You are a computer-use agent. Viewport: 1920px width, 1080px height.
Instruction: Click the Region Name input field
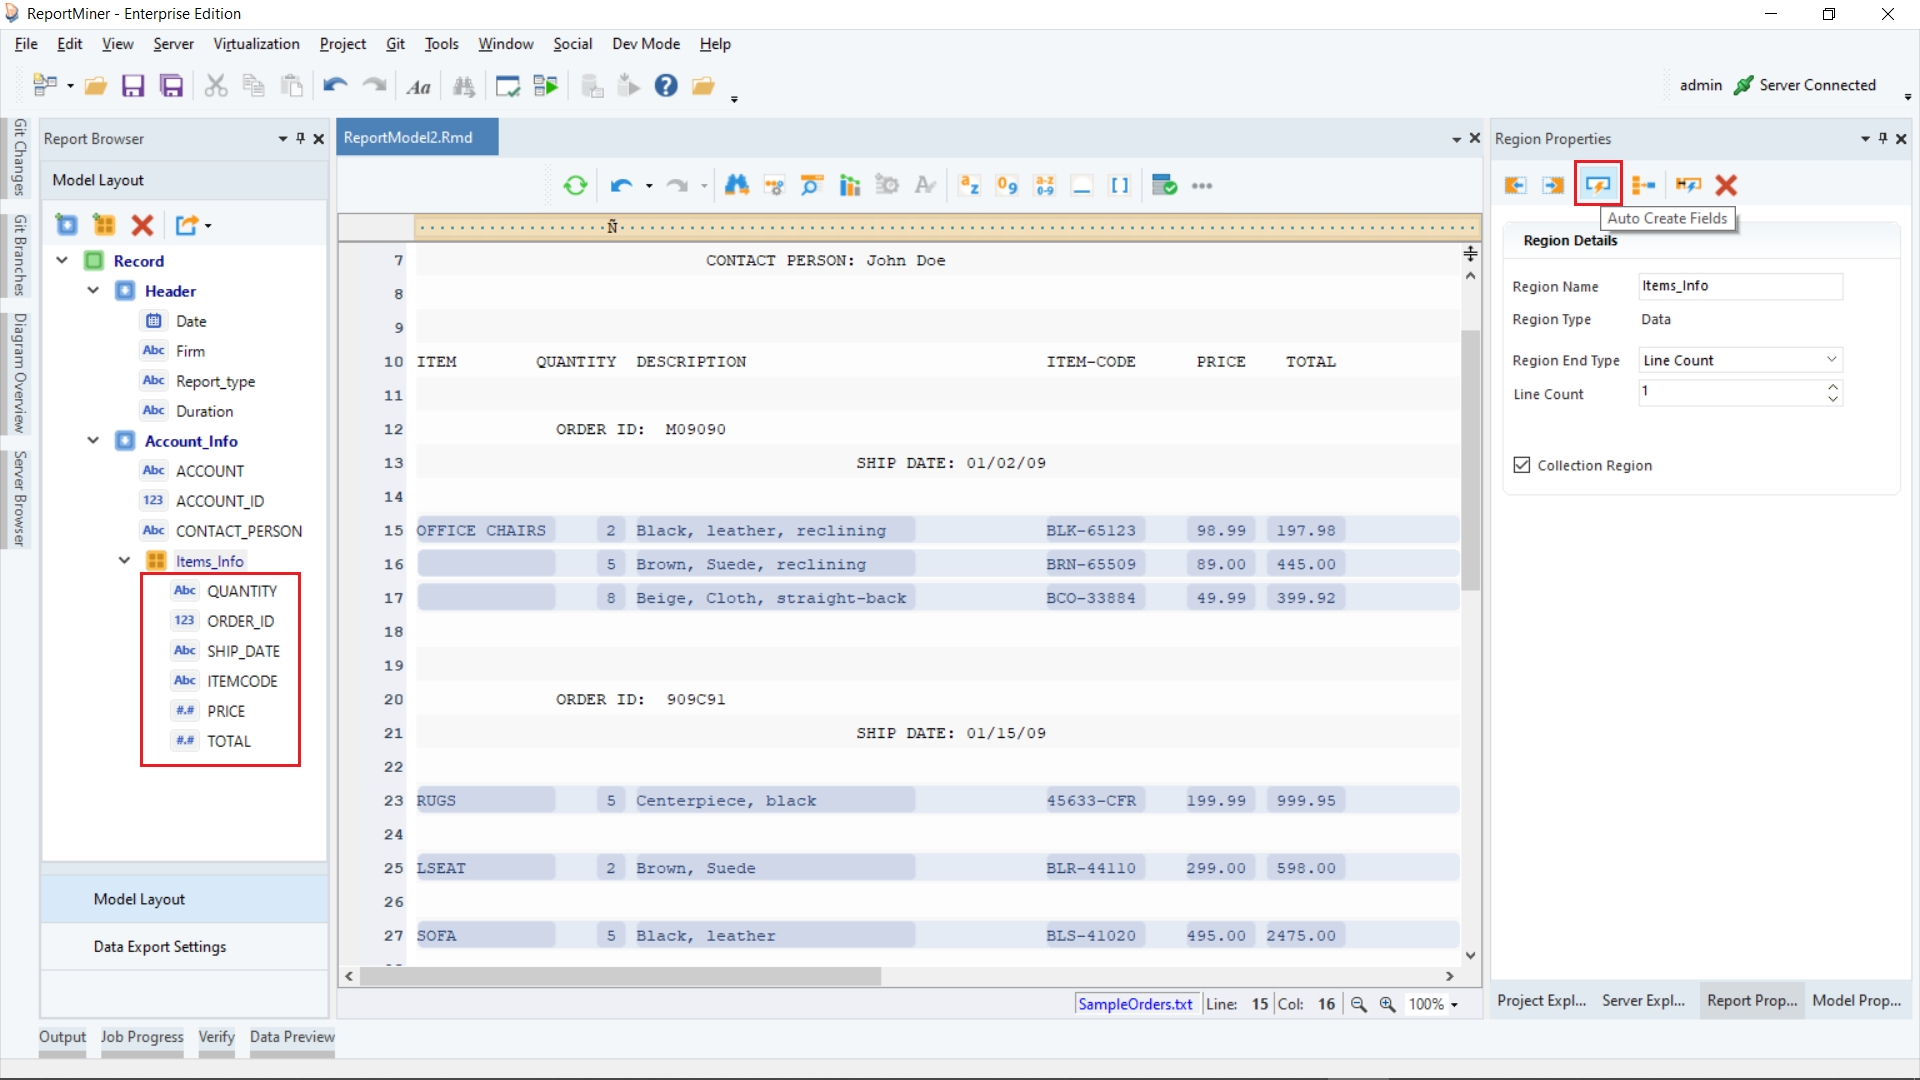tap(1739, 286)
